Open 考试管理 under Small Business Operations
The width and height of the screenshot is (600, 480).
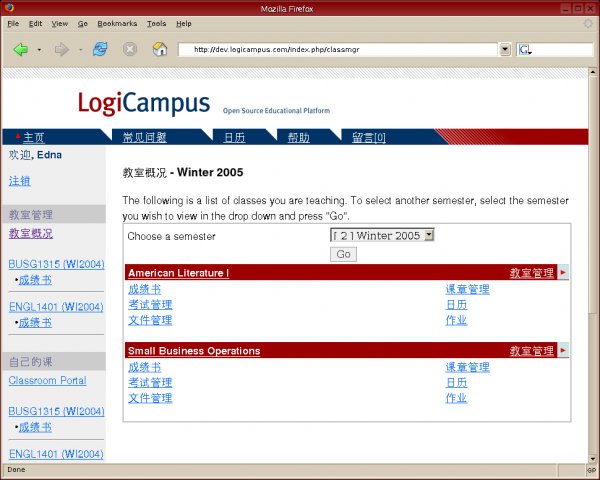(x=150, y=383)
